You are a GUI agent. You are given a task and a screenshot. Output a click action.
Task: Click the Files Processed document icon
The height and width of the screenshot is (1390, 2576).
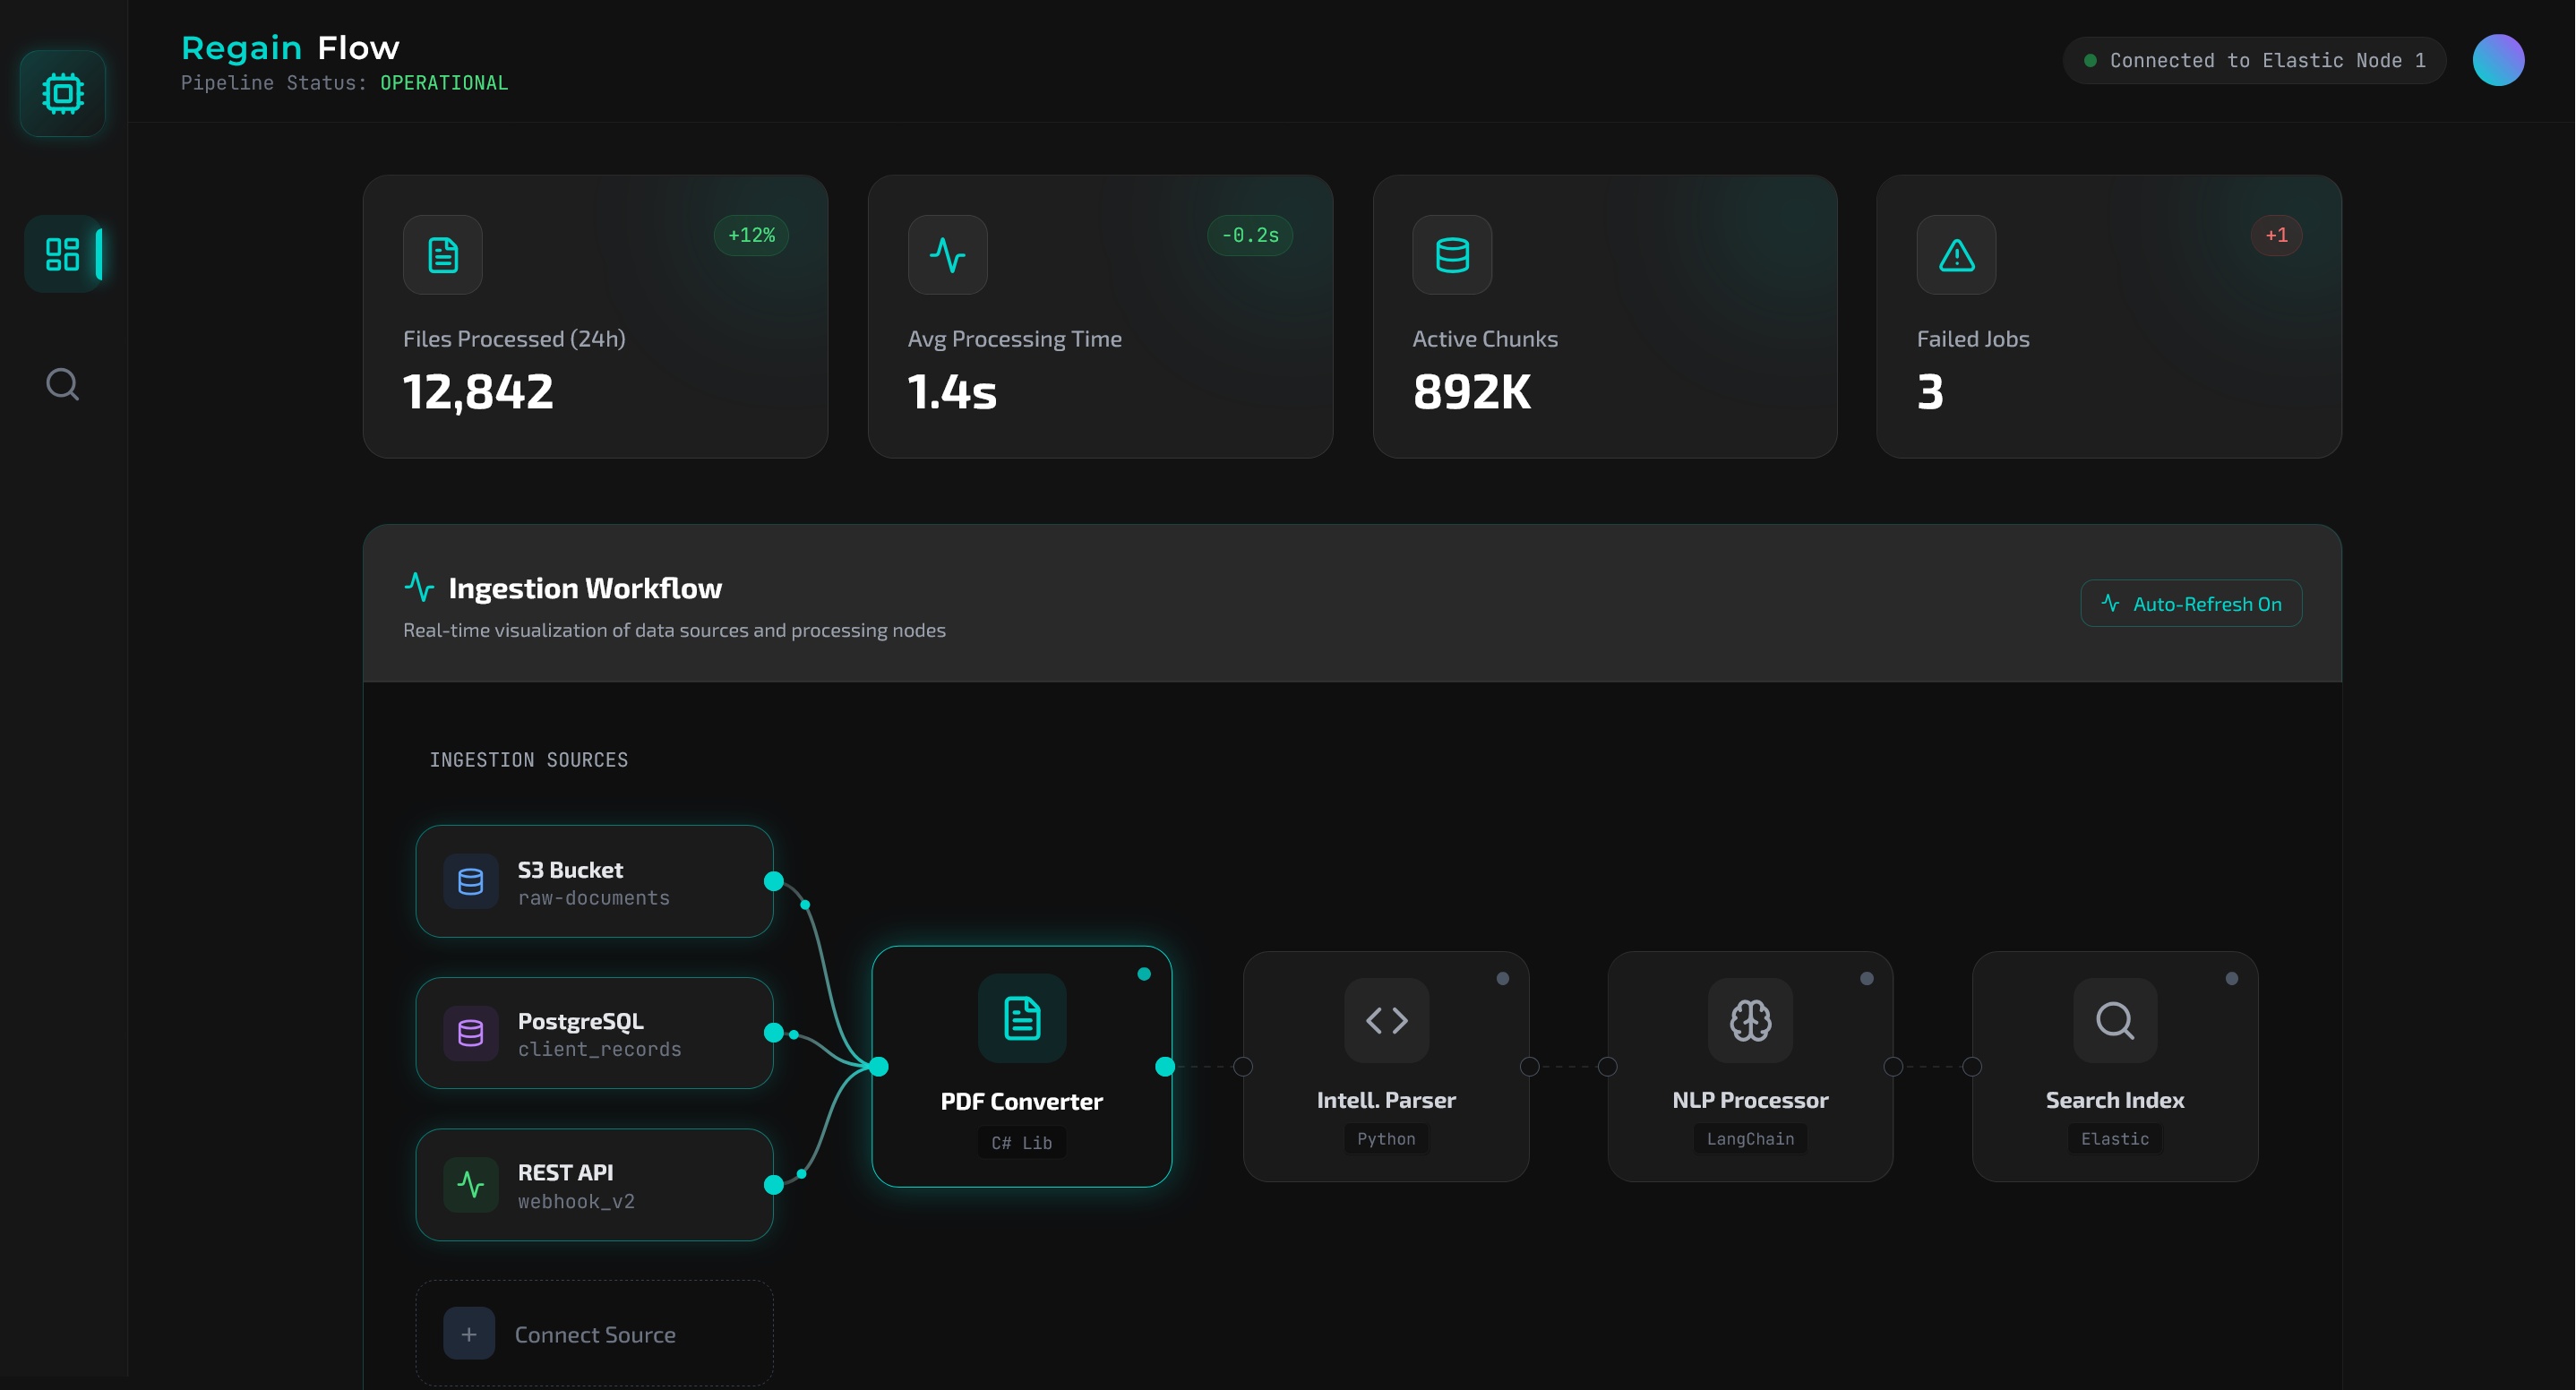[442, 255]
